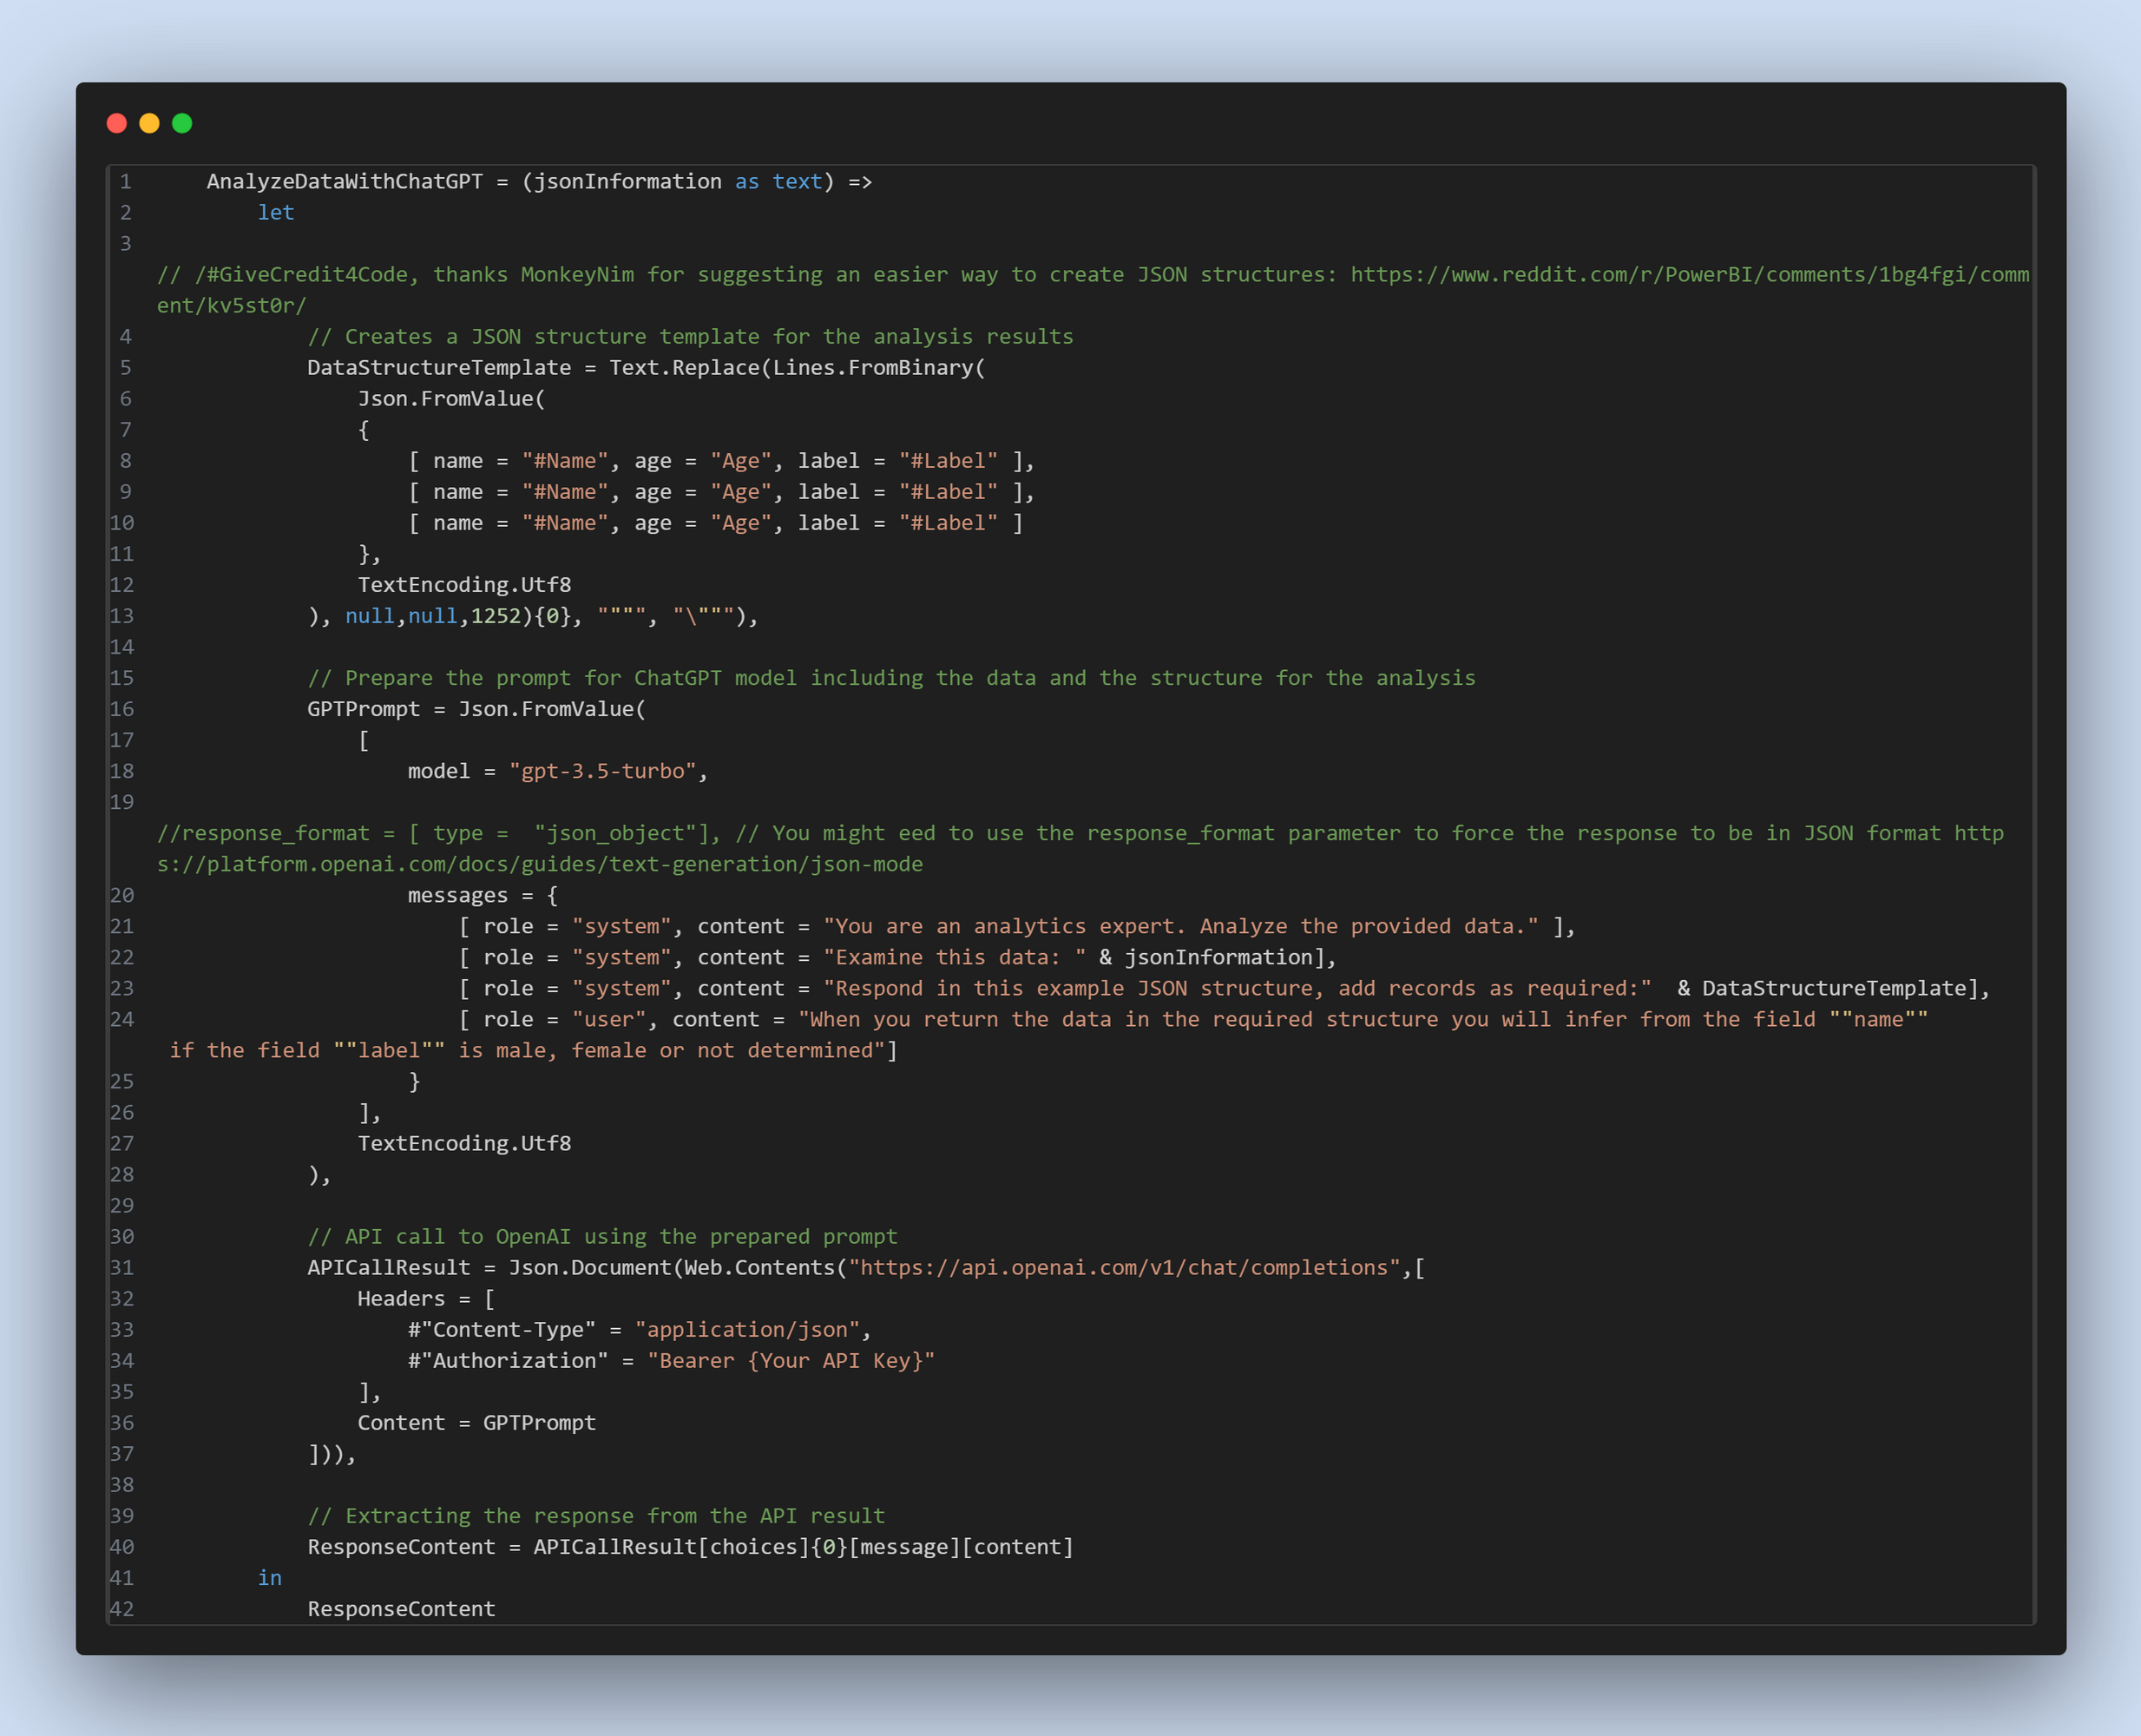This screenshot has width=2141, height=1736.
Task: Click the platform.openai.com json-mode URL
Action: (1080, 848)
